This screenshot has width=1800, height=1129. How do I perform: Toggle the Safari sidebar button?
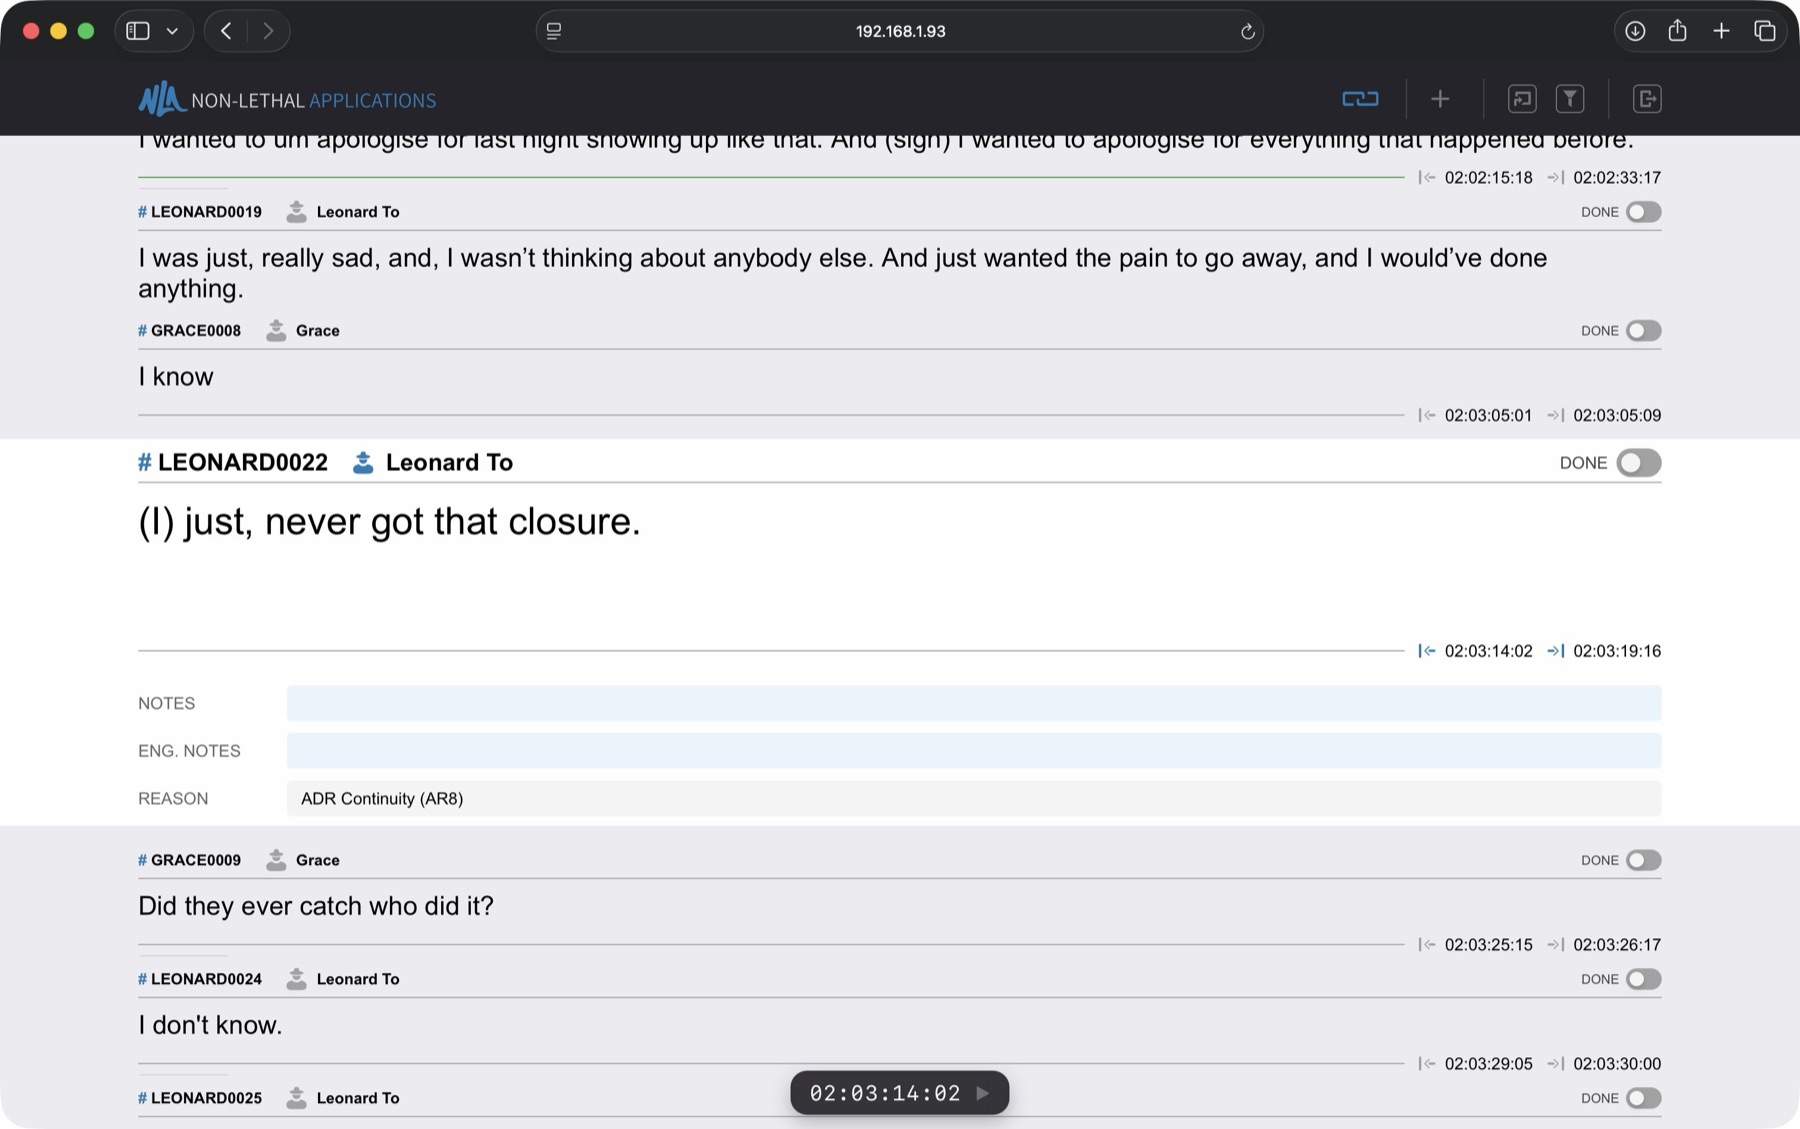pyautogui.click(x=138, y=31)
